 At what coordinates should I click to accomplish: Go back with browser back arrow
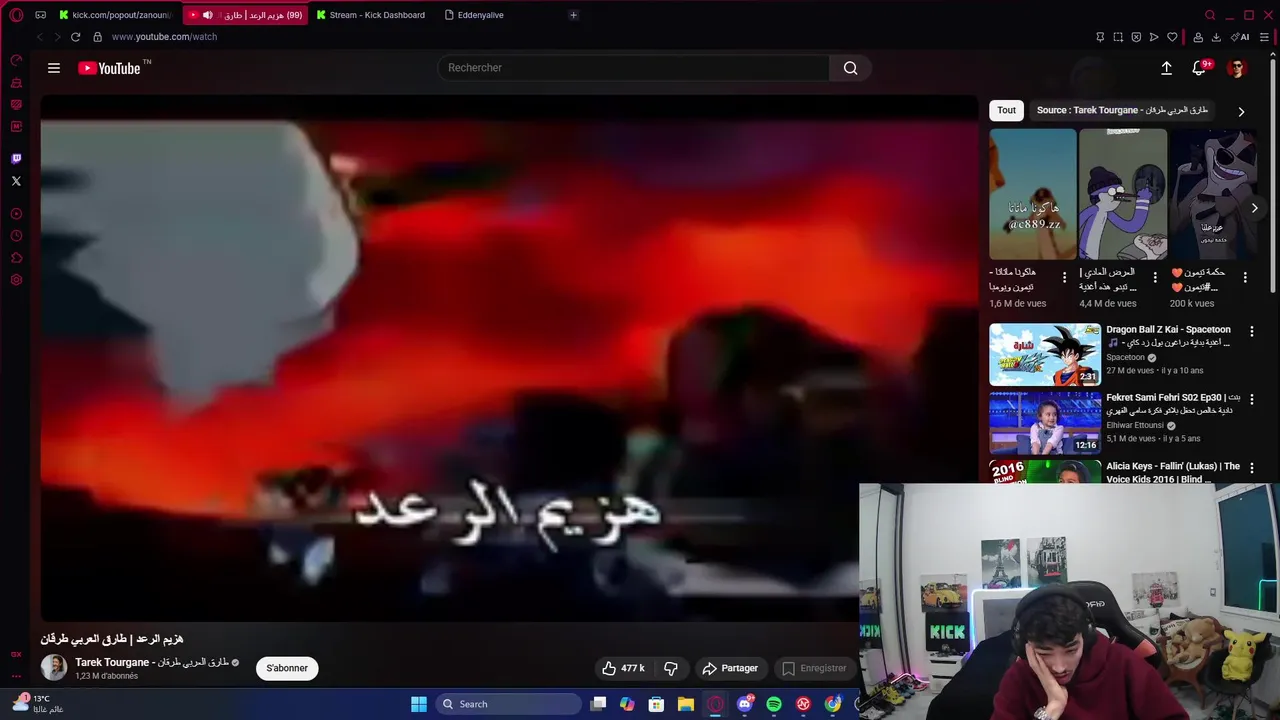tap(40, 37)
